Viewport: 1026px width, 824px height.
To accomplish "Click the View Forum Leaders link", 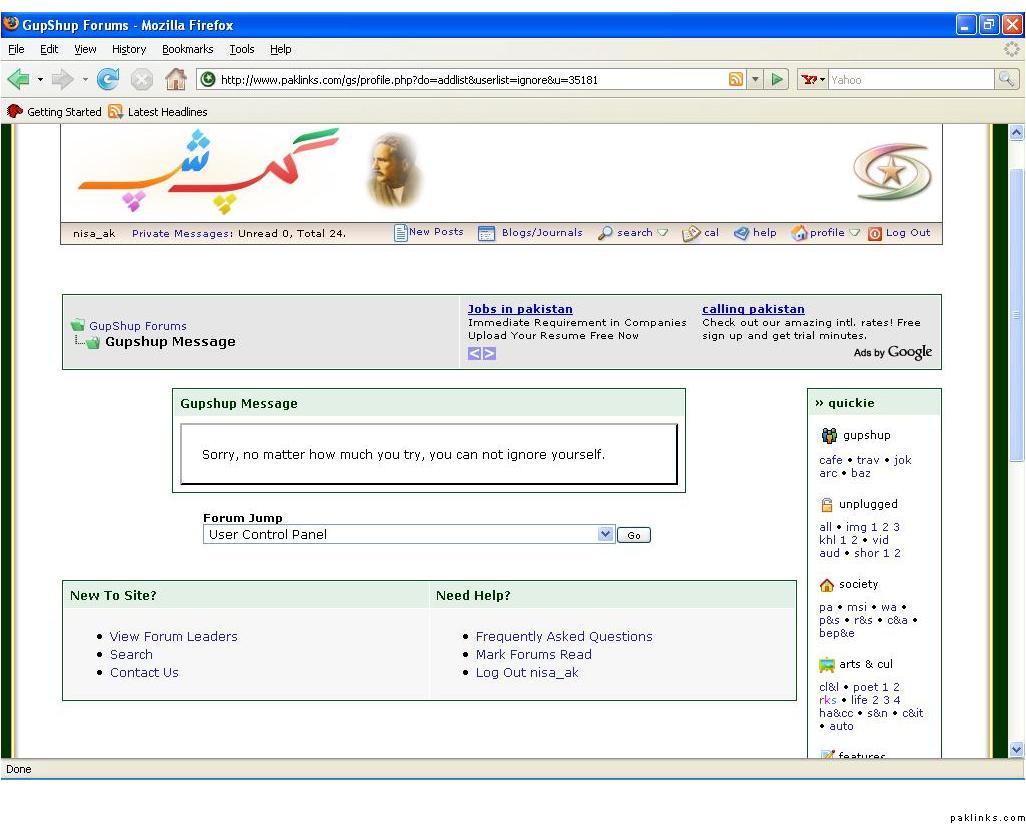I will pos(173,637).
